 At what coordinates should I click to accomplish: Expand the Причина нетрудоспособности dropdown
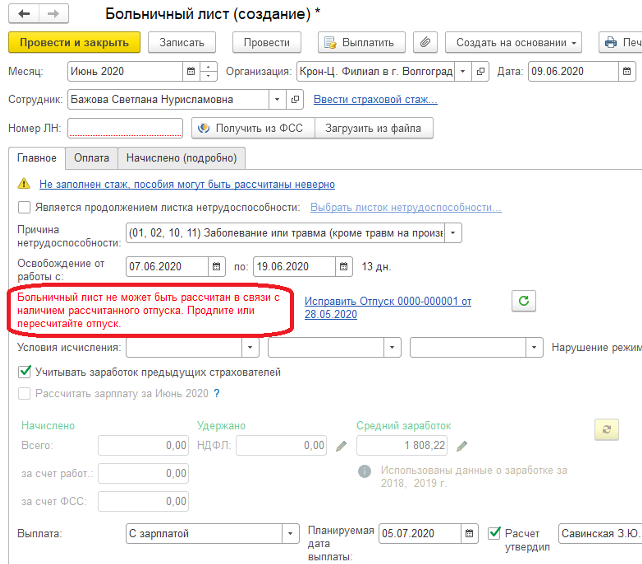[453, 233]
